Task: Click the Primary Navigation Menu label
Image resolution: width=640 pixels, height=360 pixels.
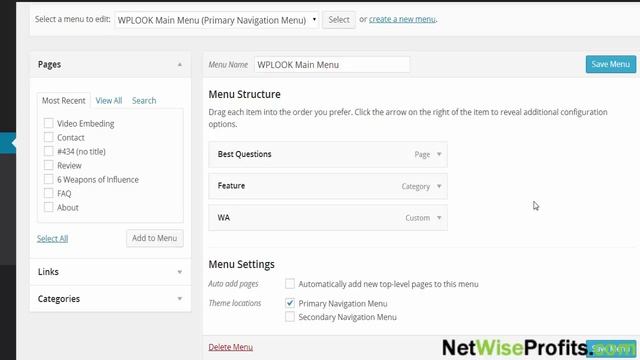Action: pos(343,303)
